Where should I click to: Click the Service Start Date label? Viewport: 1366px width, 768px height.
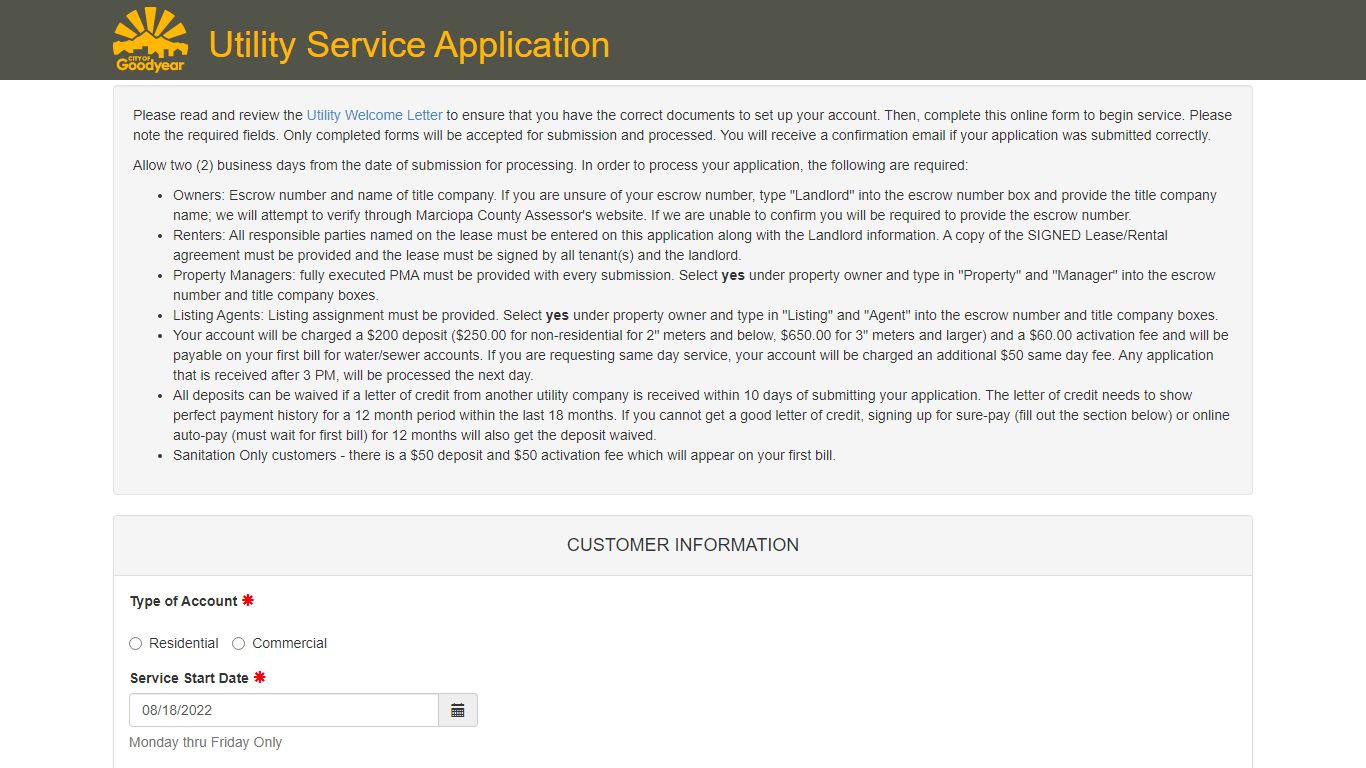coord(189,678)
